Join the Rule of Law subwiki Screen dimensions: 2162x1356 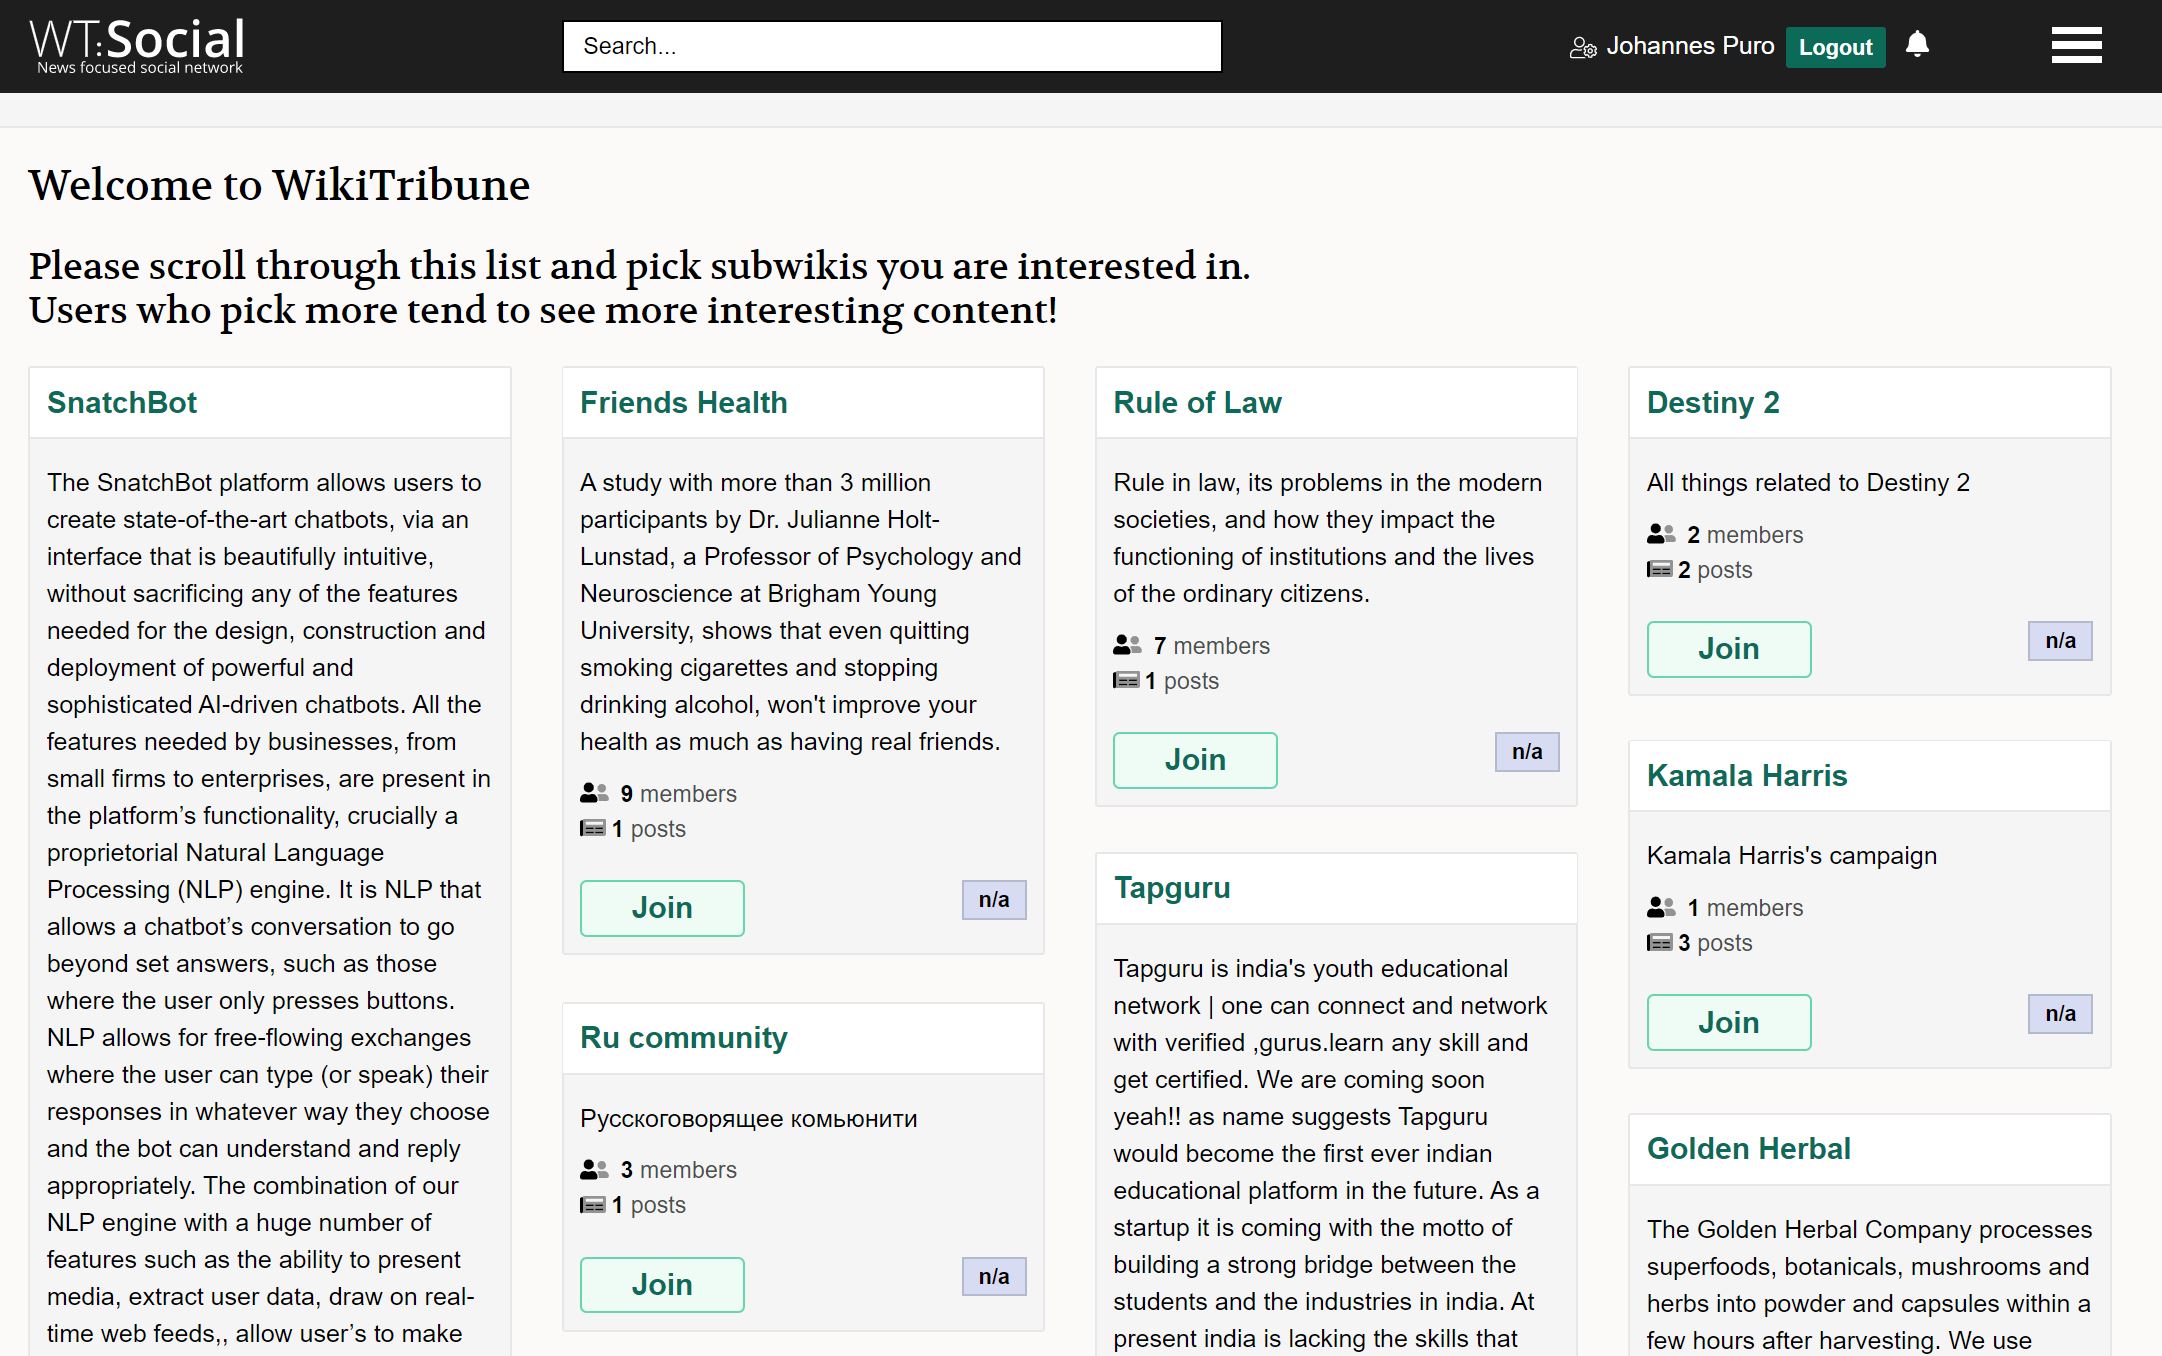coord(1195,759)
